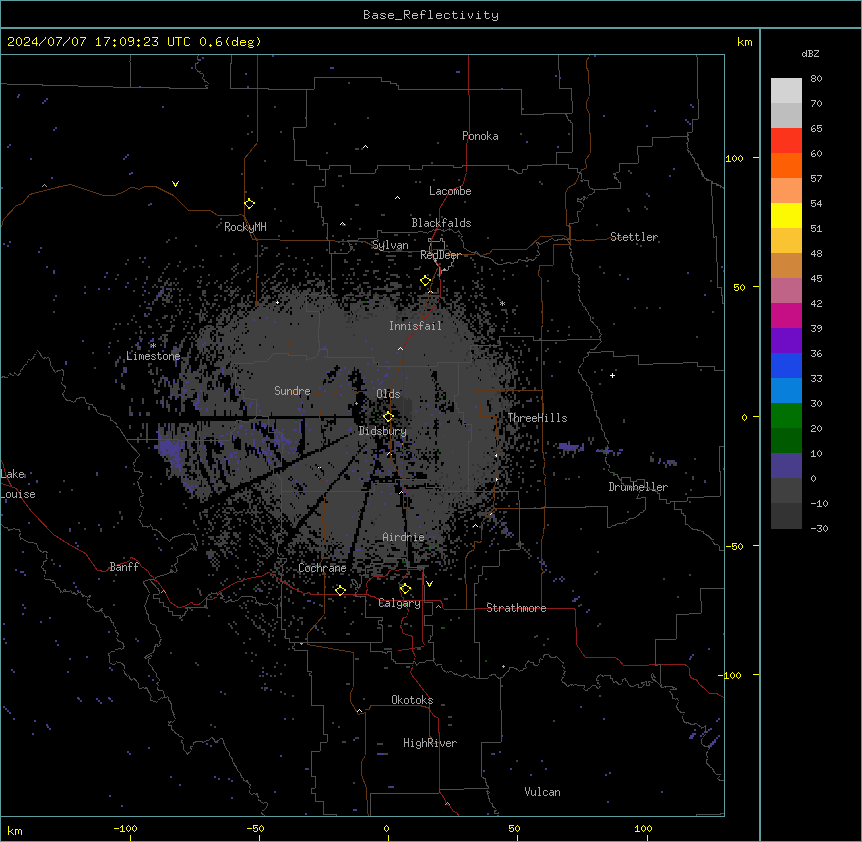Viewport: 862px width, 842px height.
Task: Click the Olds city label
Action: (x=388, y=394)
